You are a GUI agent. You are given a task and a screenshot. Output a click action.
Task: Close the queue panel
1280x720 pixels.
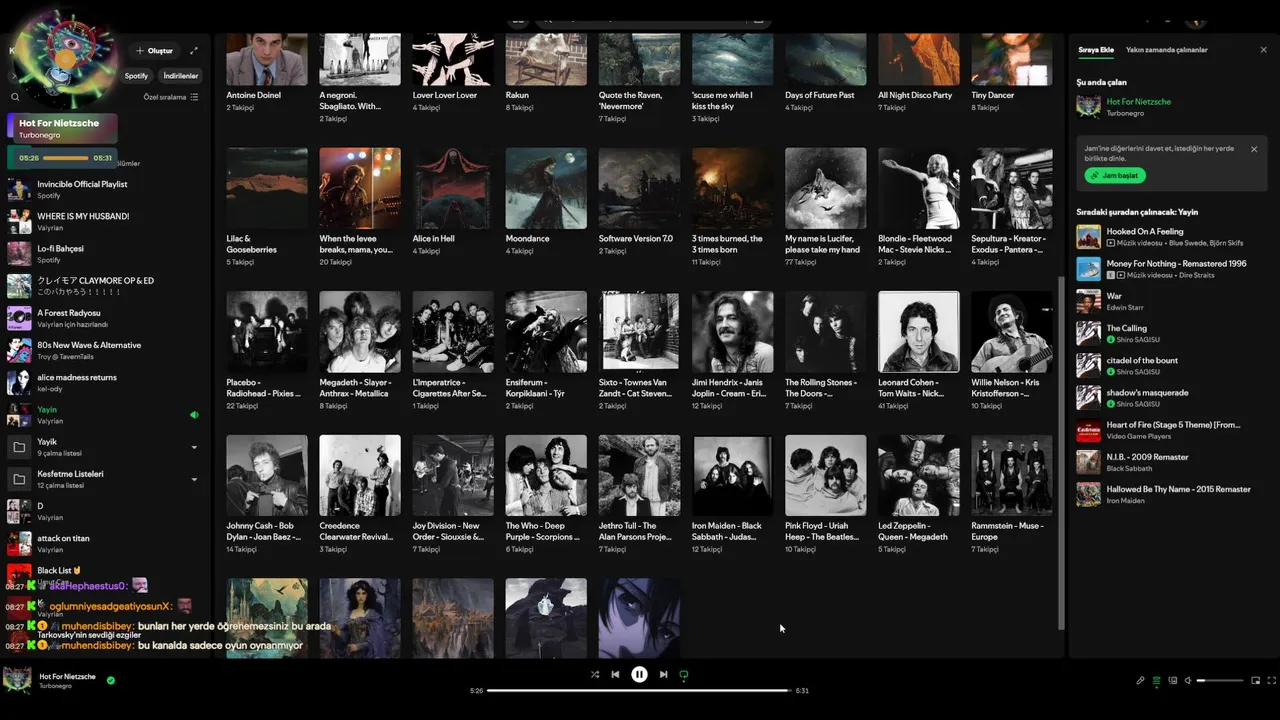coord(1263,50)
